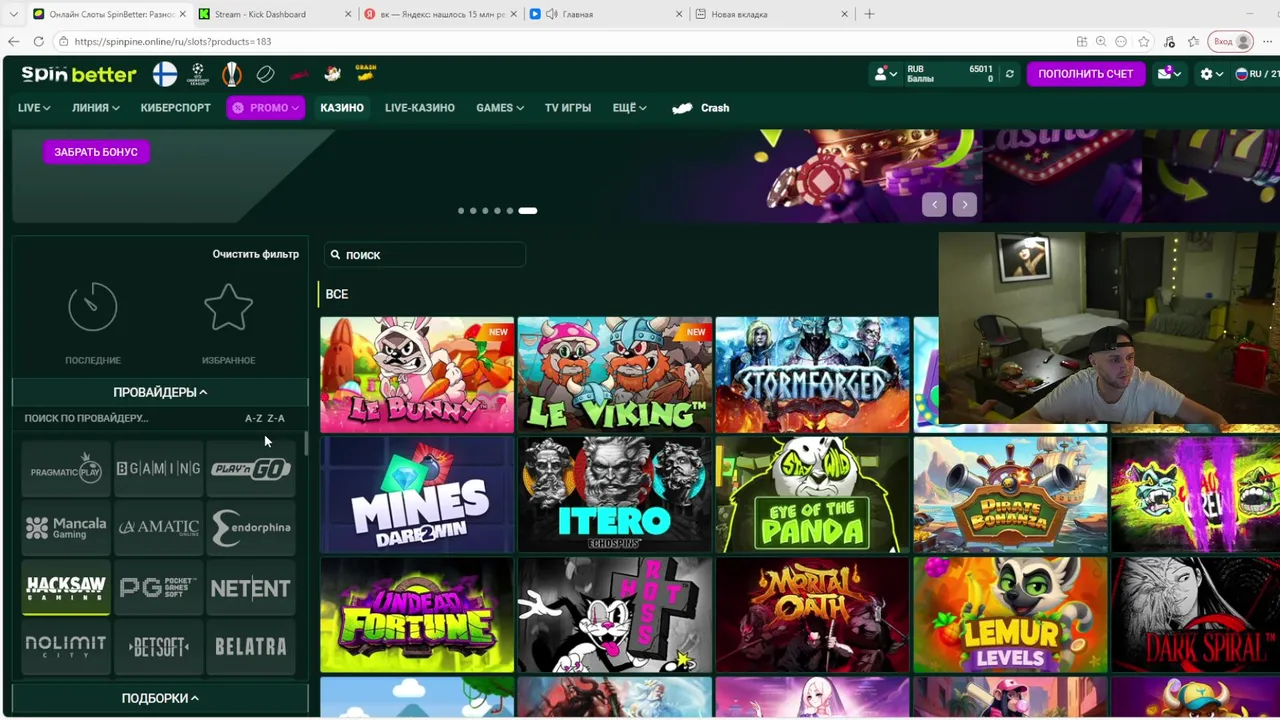Select the Betsoft provider logo
The height and width of the screenshot is (720, 1280).
158,647
